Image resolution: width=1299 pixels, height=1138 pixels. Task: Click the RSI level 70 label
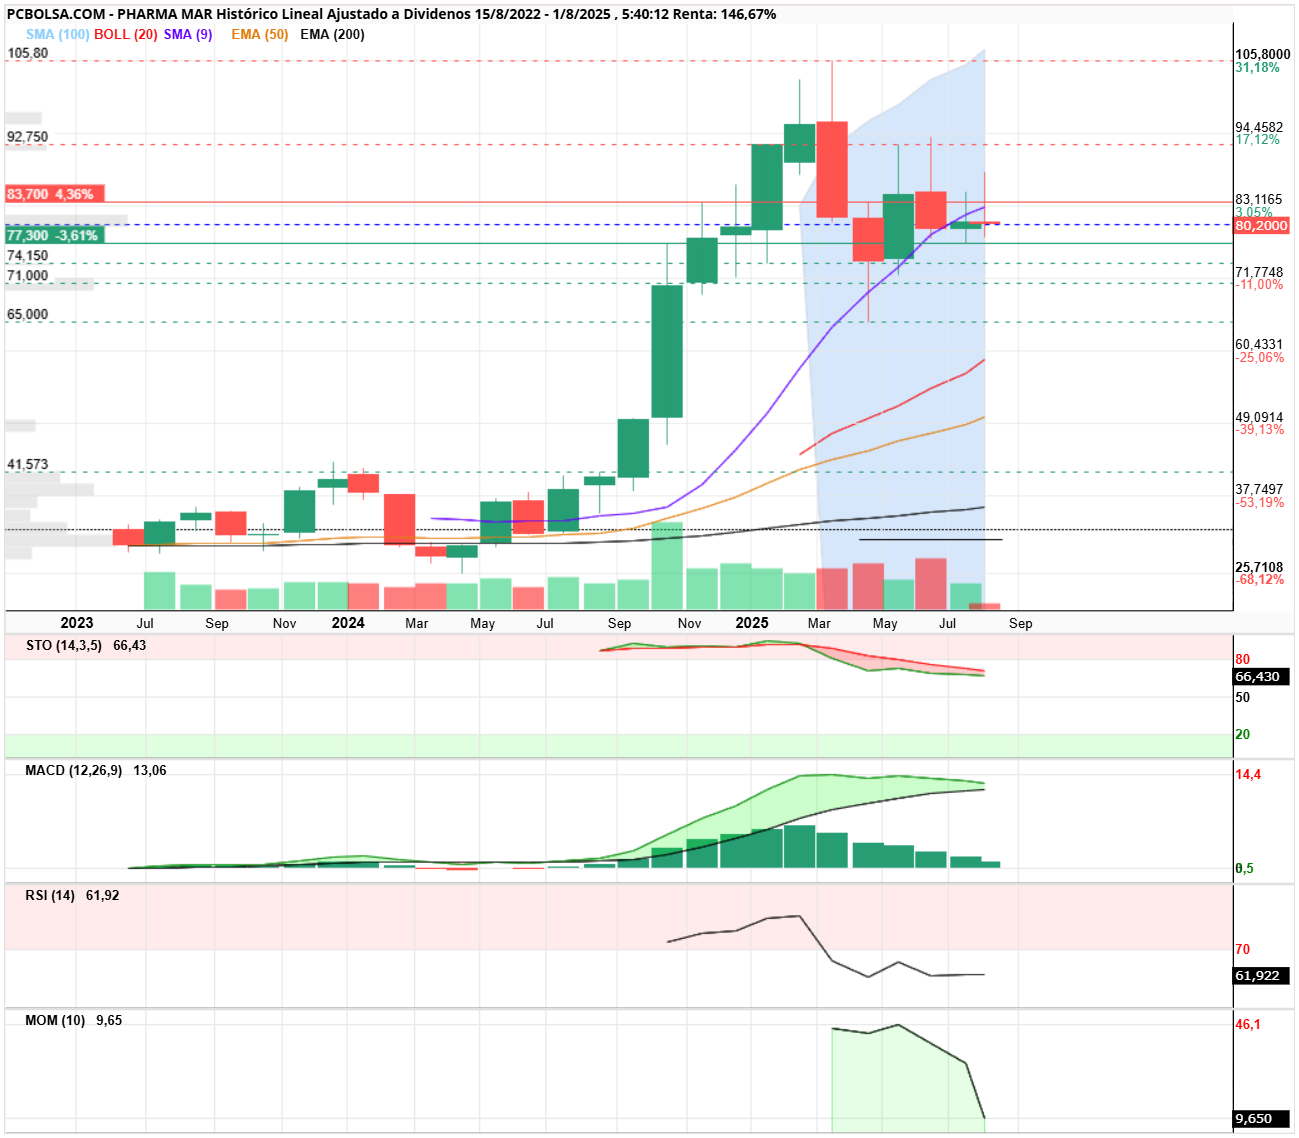click(x=1243, y=949)
